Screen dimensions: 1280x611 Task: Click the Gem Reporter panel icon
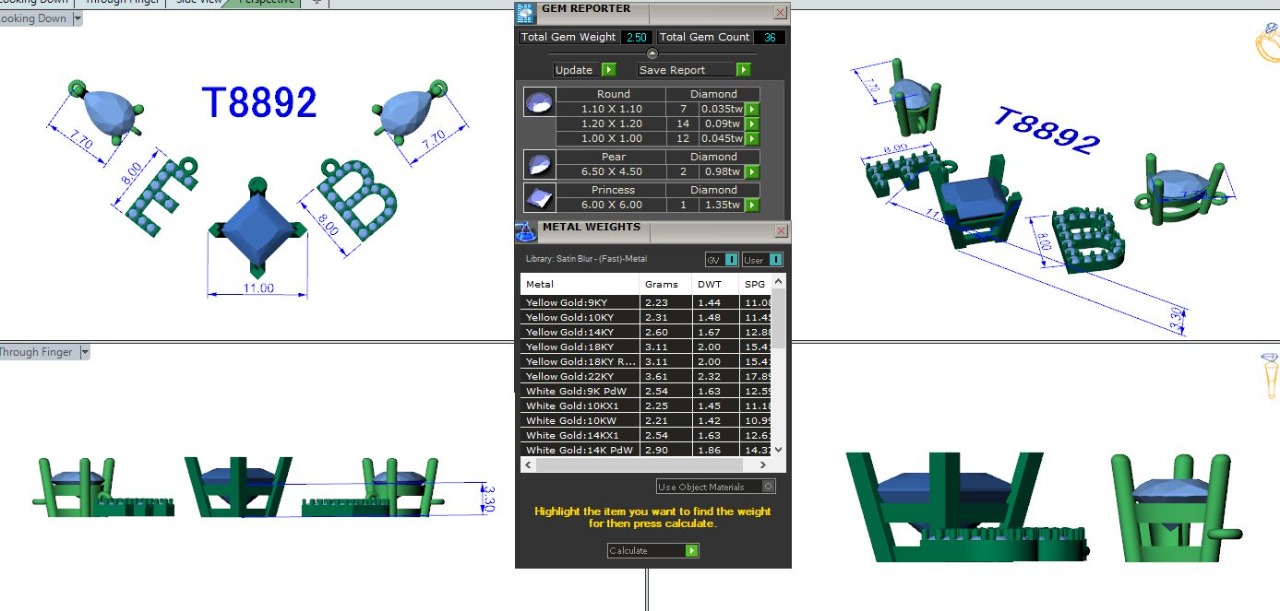tap(525, 12)
